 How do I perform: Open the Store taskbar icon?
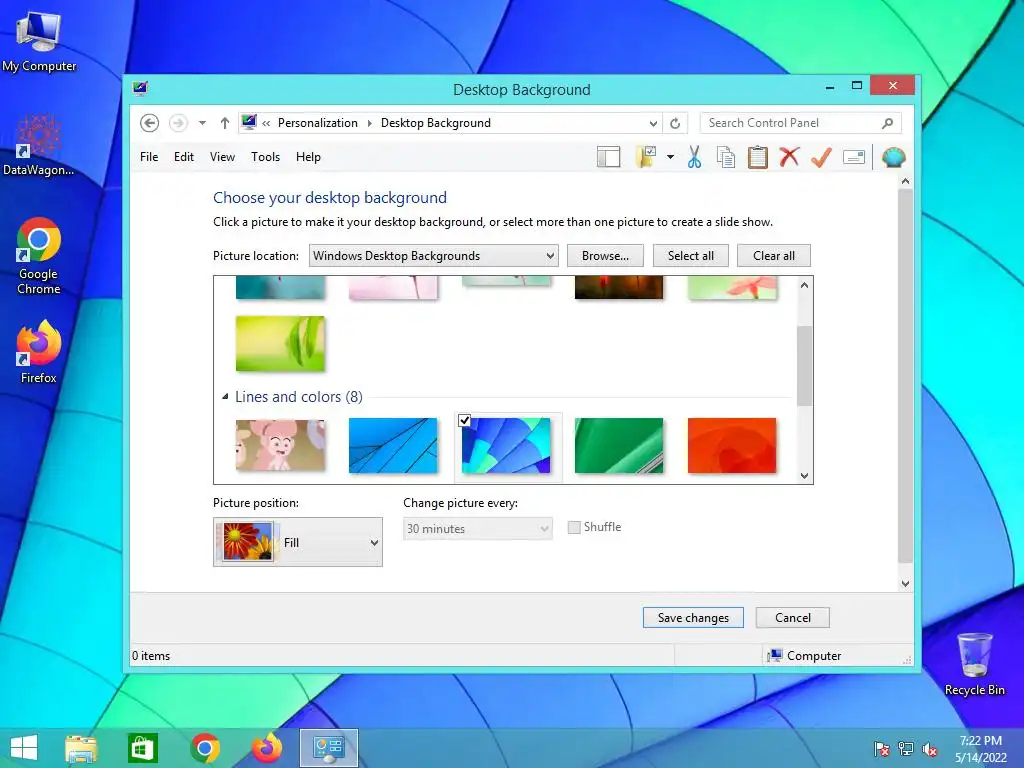pyautogui.click(x=142, y=748)
